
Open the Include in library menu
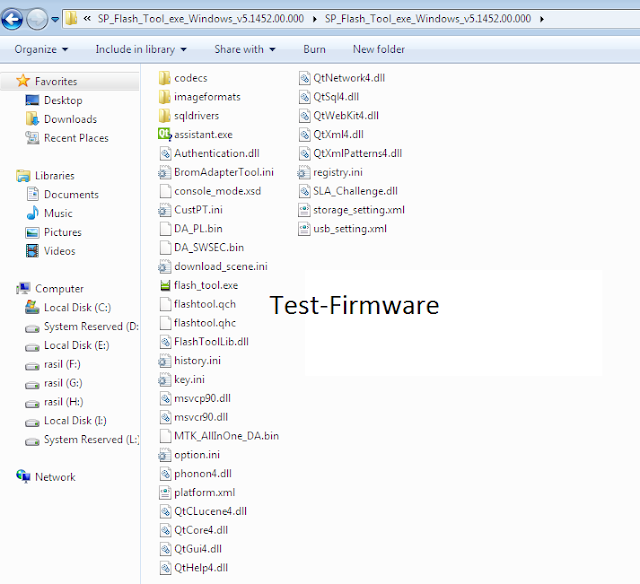(141, 49)
